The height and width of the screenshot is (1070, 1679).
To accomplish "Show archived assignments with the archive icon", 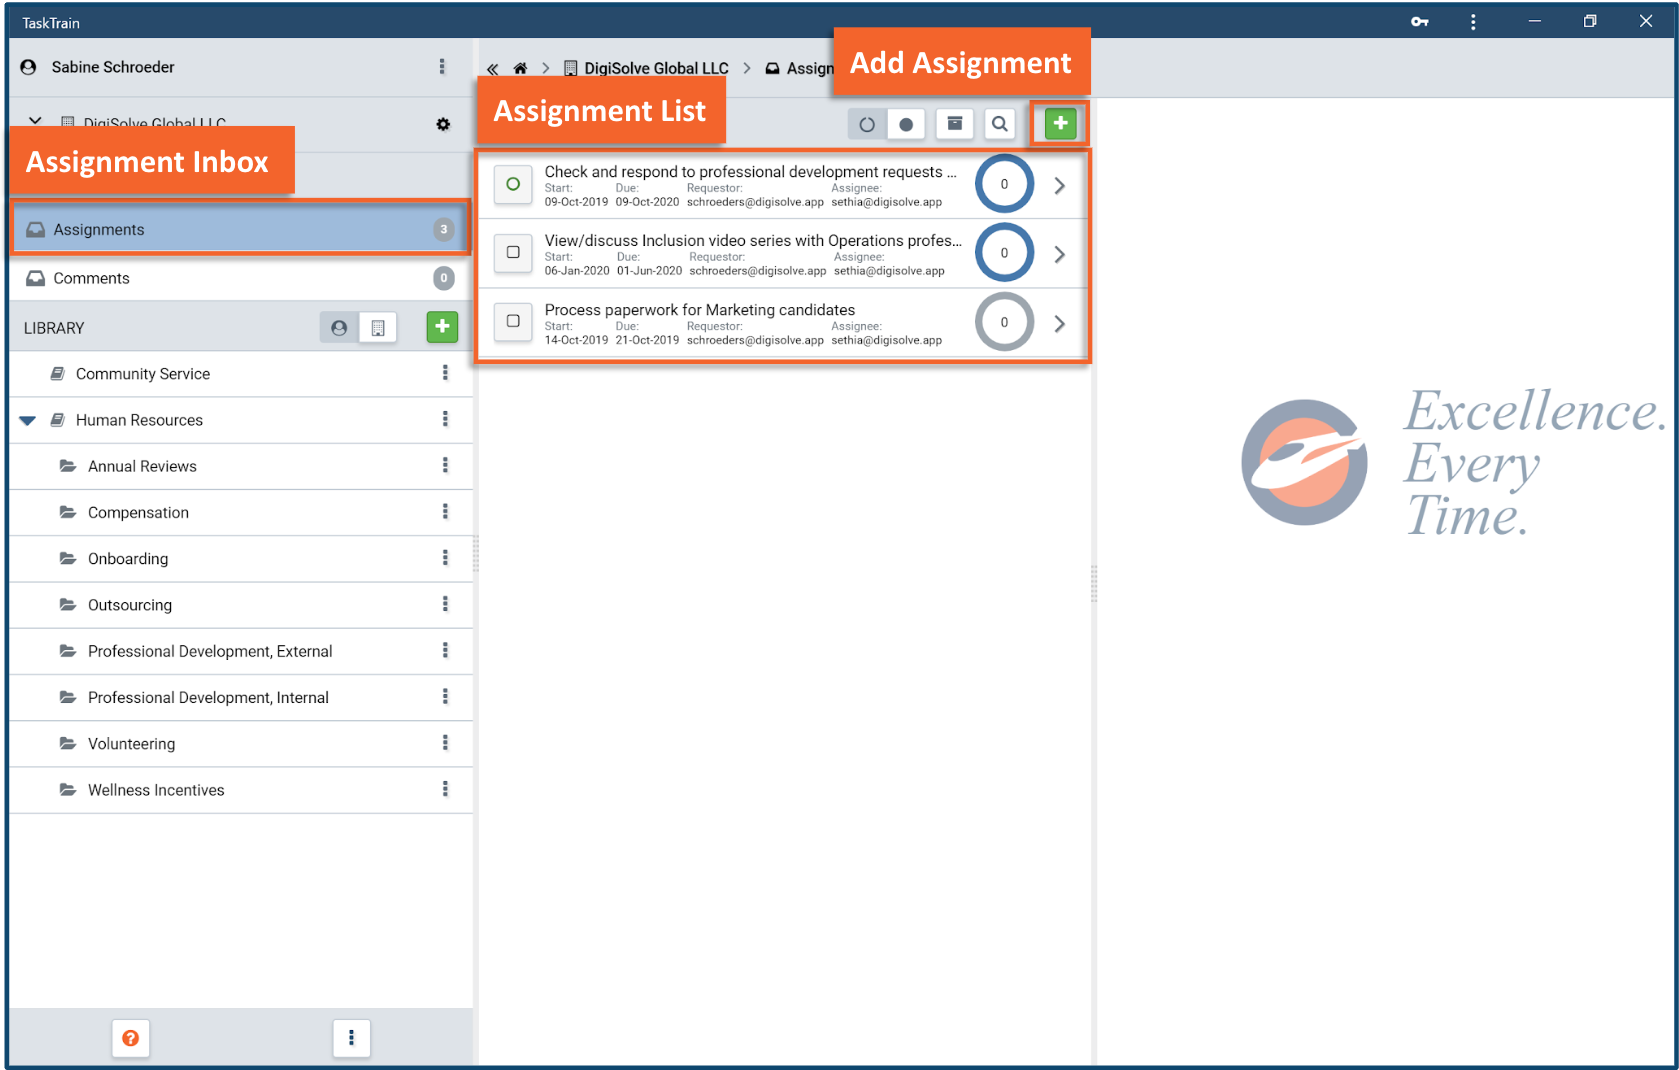I will tap(955, 124).
